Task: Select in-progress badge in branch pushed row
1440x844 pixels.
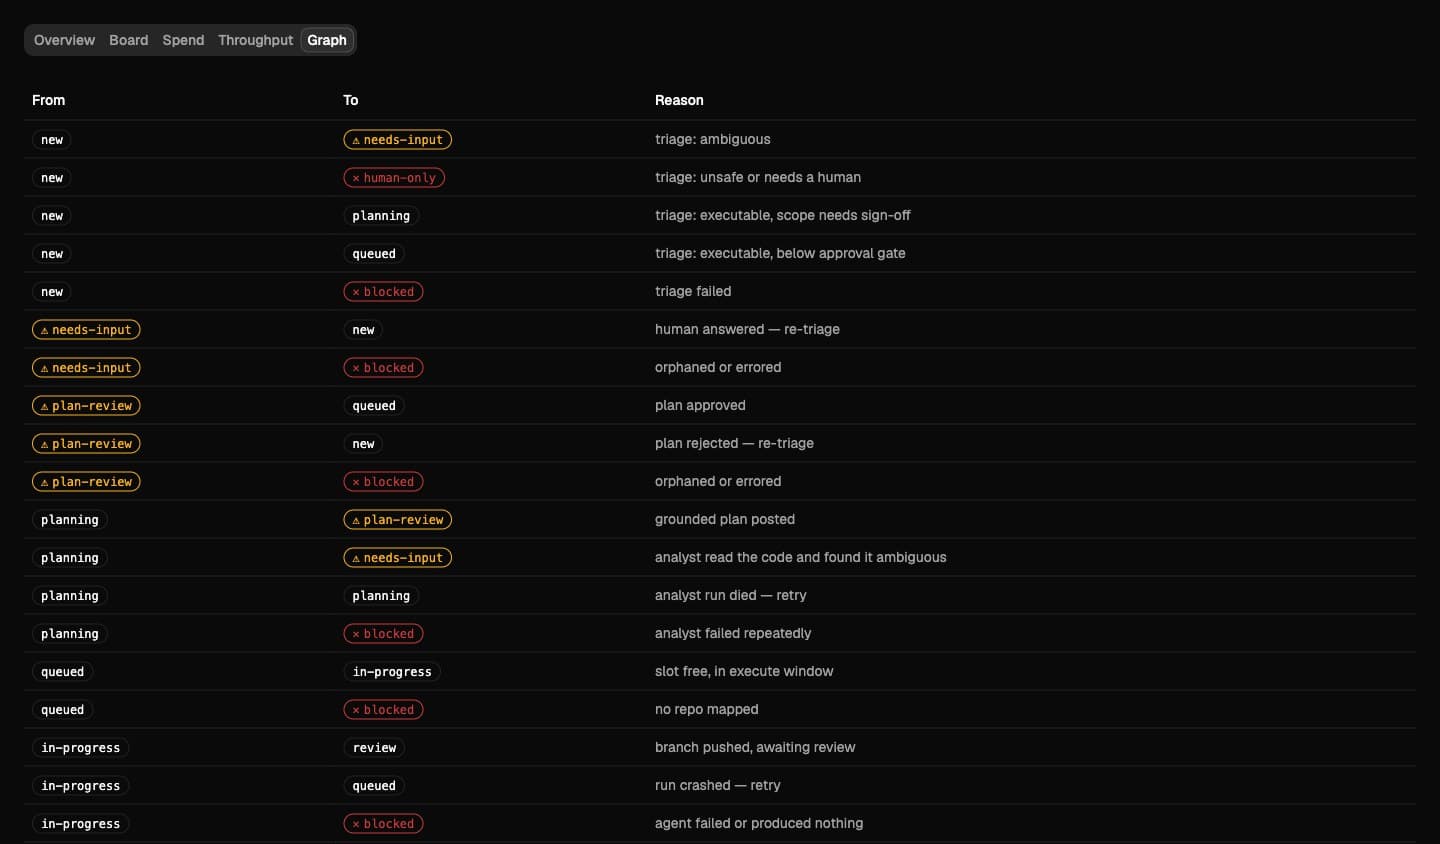Action: click(x=80, y=748)
